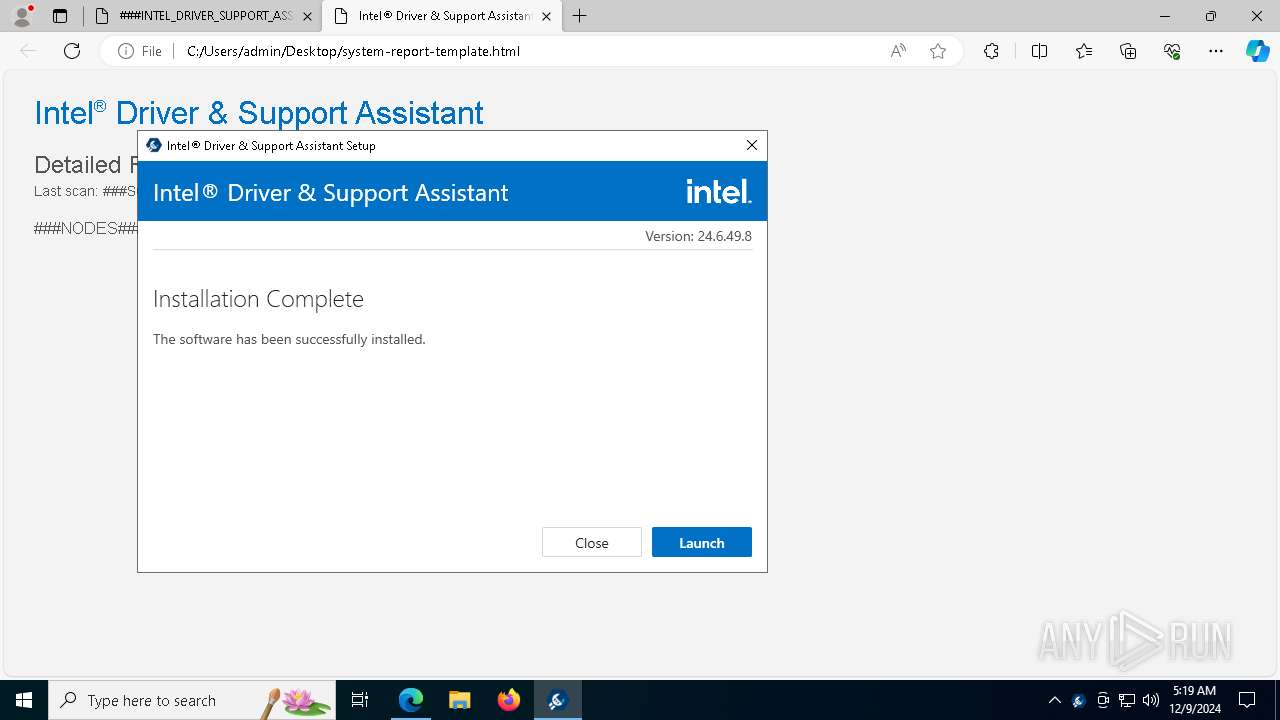Image resolution: width=1280 pixels, height=720 pixels.
Task: Open Firefox from the taskbar
Action: [509, 700]
